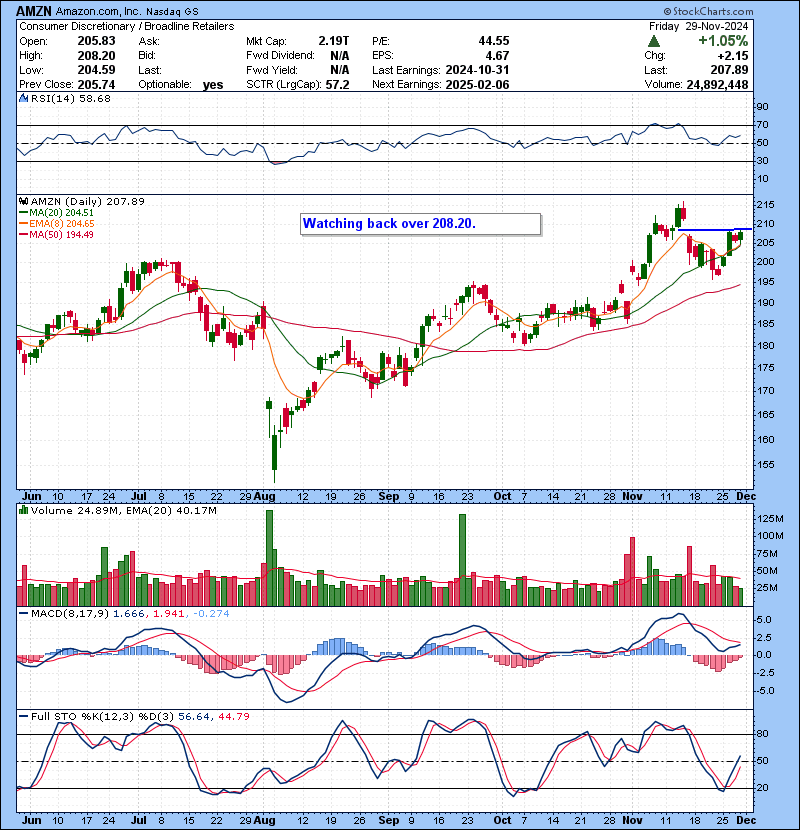Screen dimensions: 800x830
Task: Click the Fwd Yield N/A value
Action: [339, 70]
